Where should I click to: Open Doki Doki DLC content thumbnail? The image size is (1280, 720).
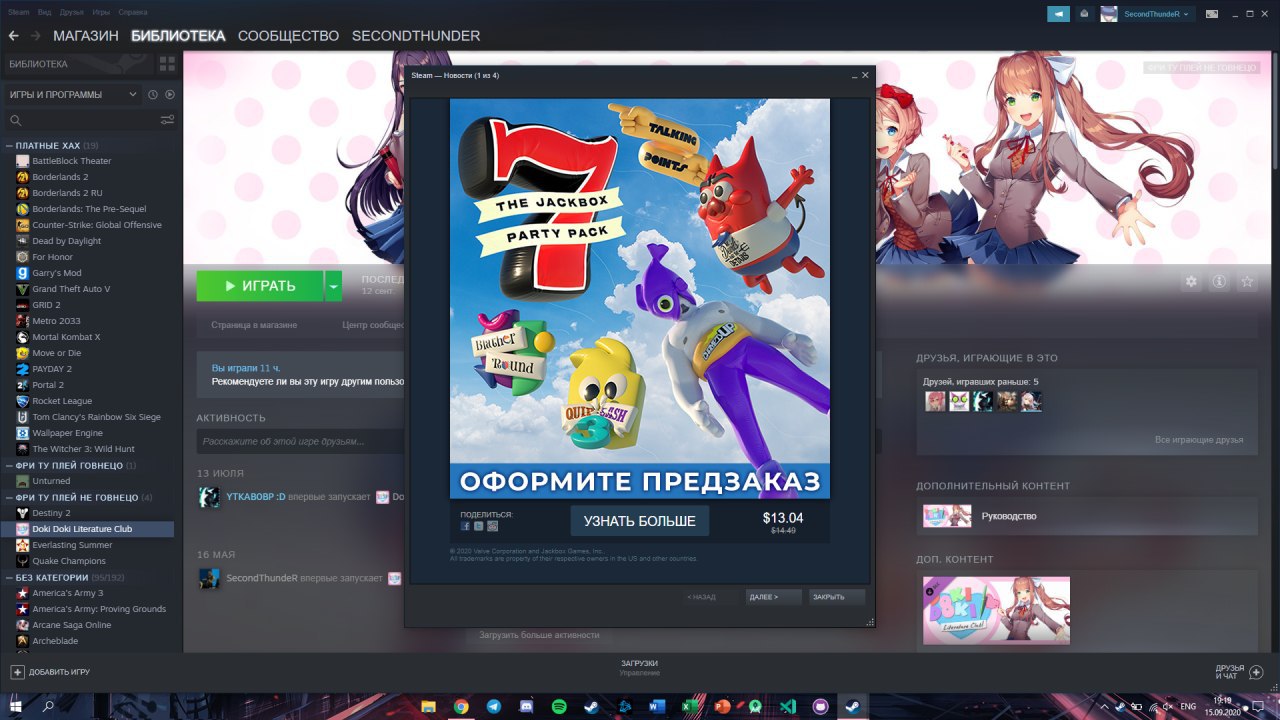coord(996,610)
